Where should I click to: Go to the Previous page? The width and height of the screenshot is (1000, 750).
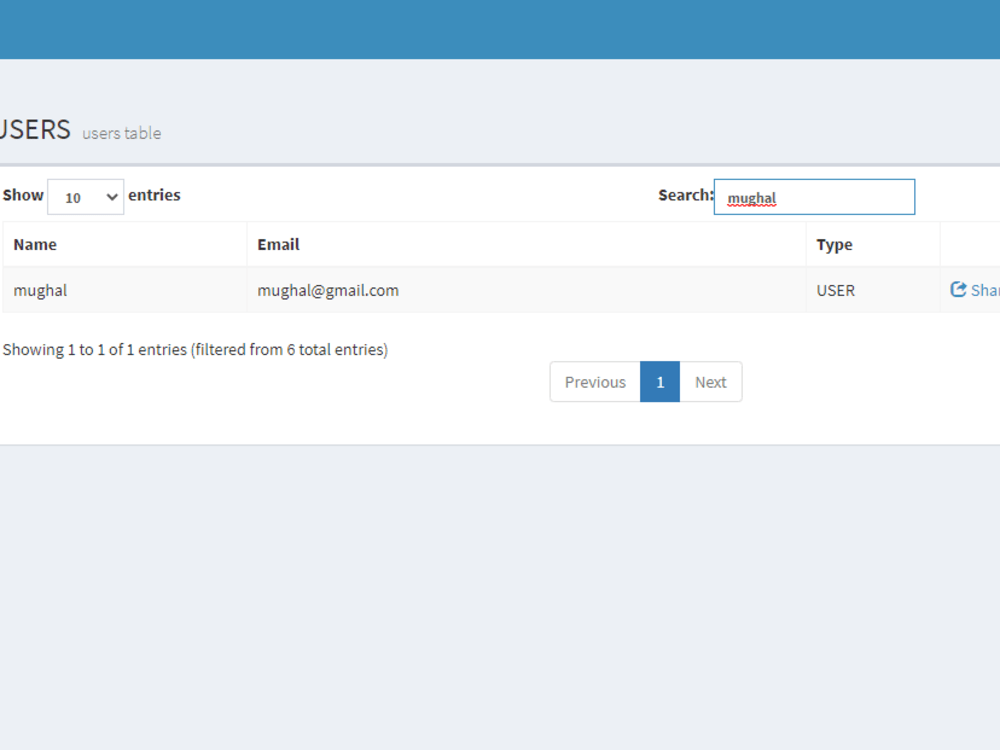(x=595, y=382)
